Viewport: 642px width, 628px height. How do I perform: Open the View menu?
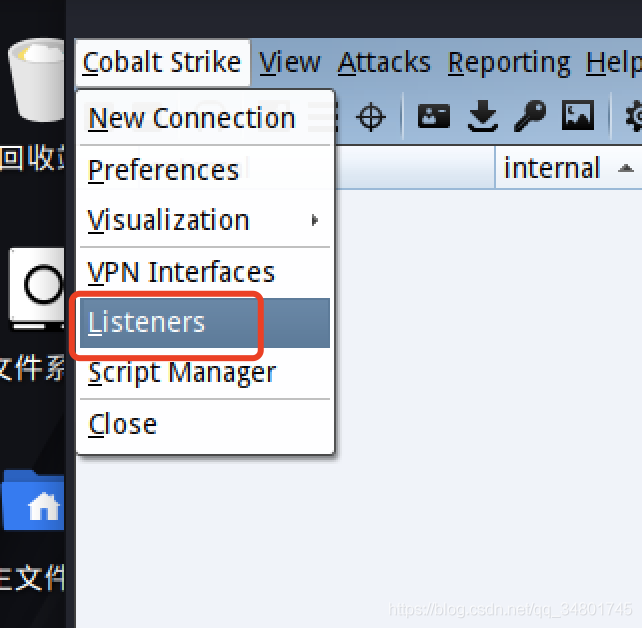(289, 63)
